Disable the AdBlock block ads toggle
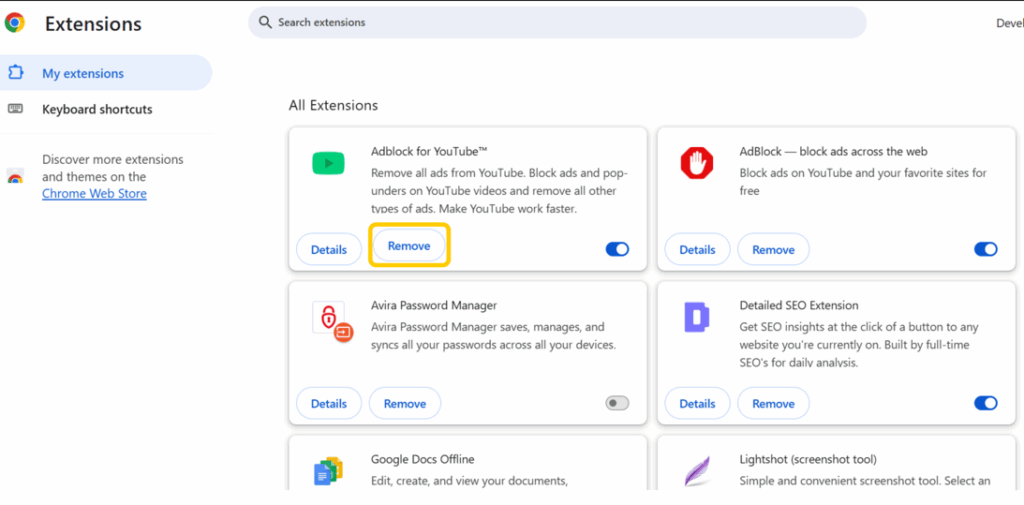Screen dimensions: 1024x505 (985, 249)
